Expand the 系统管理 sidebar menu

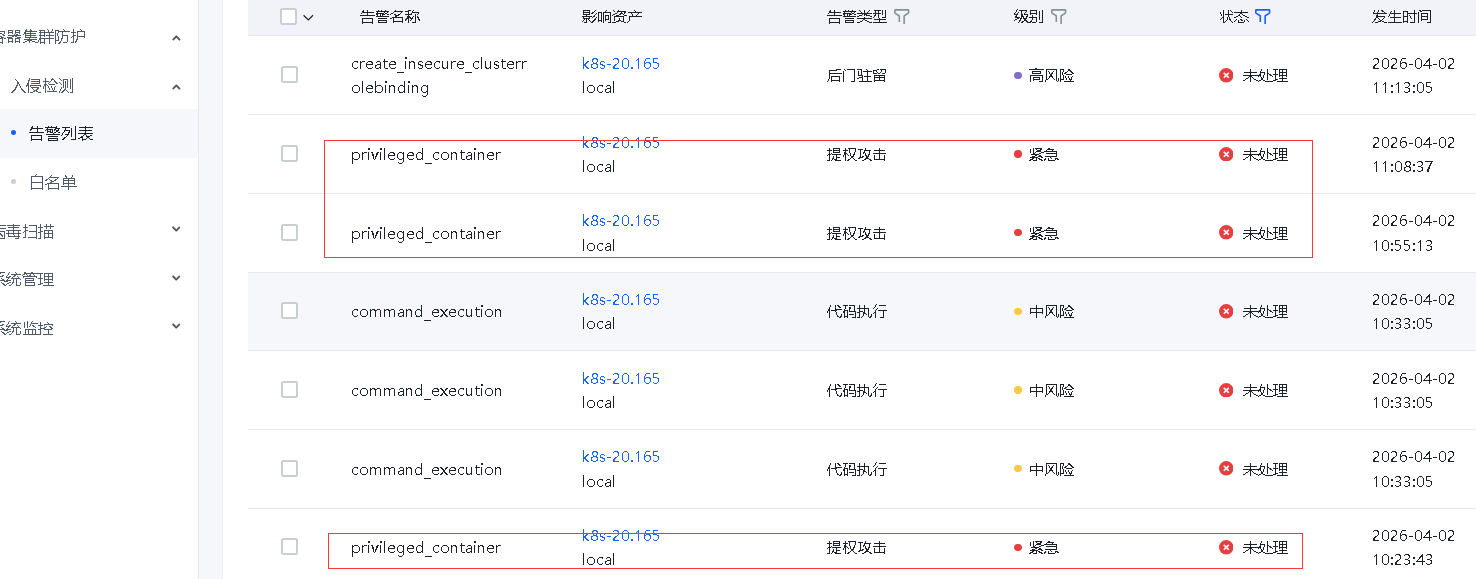tap(176, 278)
